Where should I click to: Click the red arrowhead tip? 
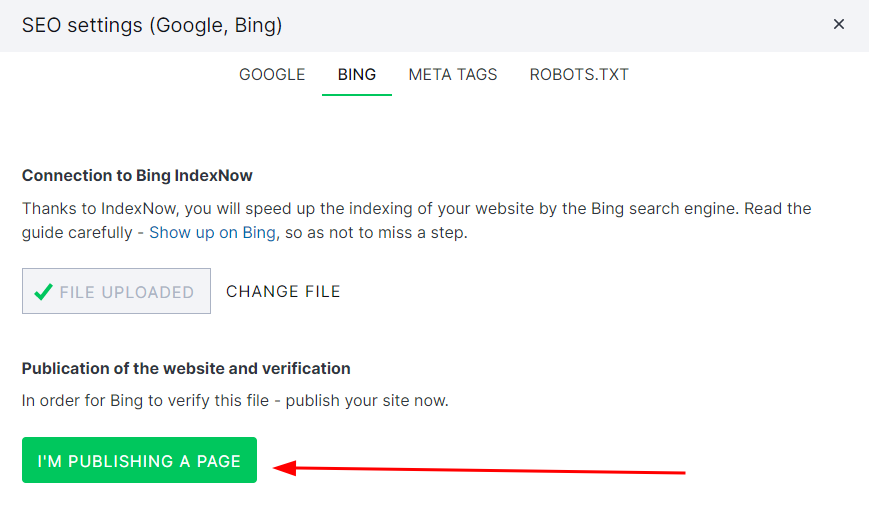coord(277,467)
